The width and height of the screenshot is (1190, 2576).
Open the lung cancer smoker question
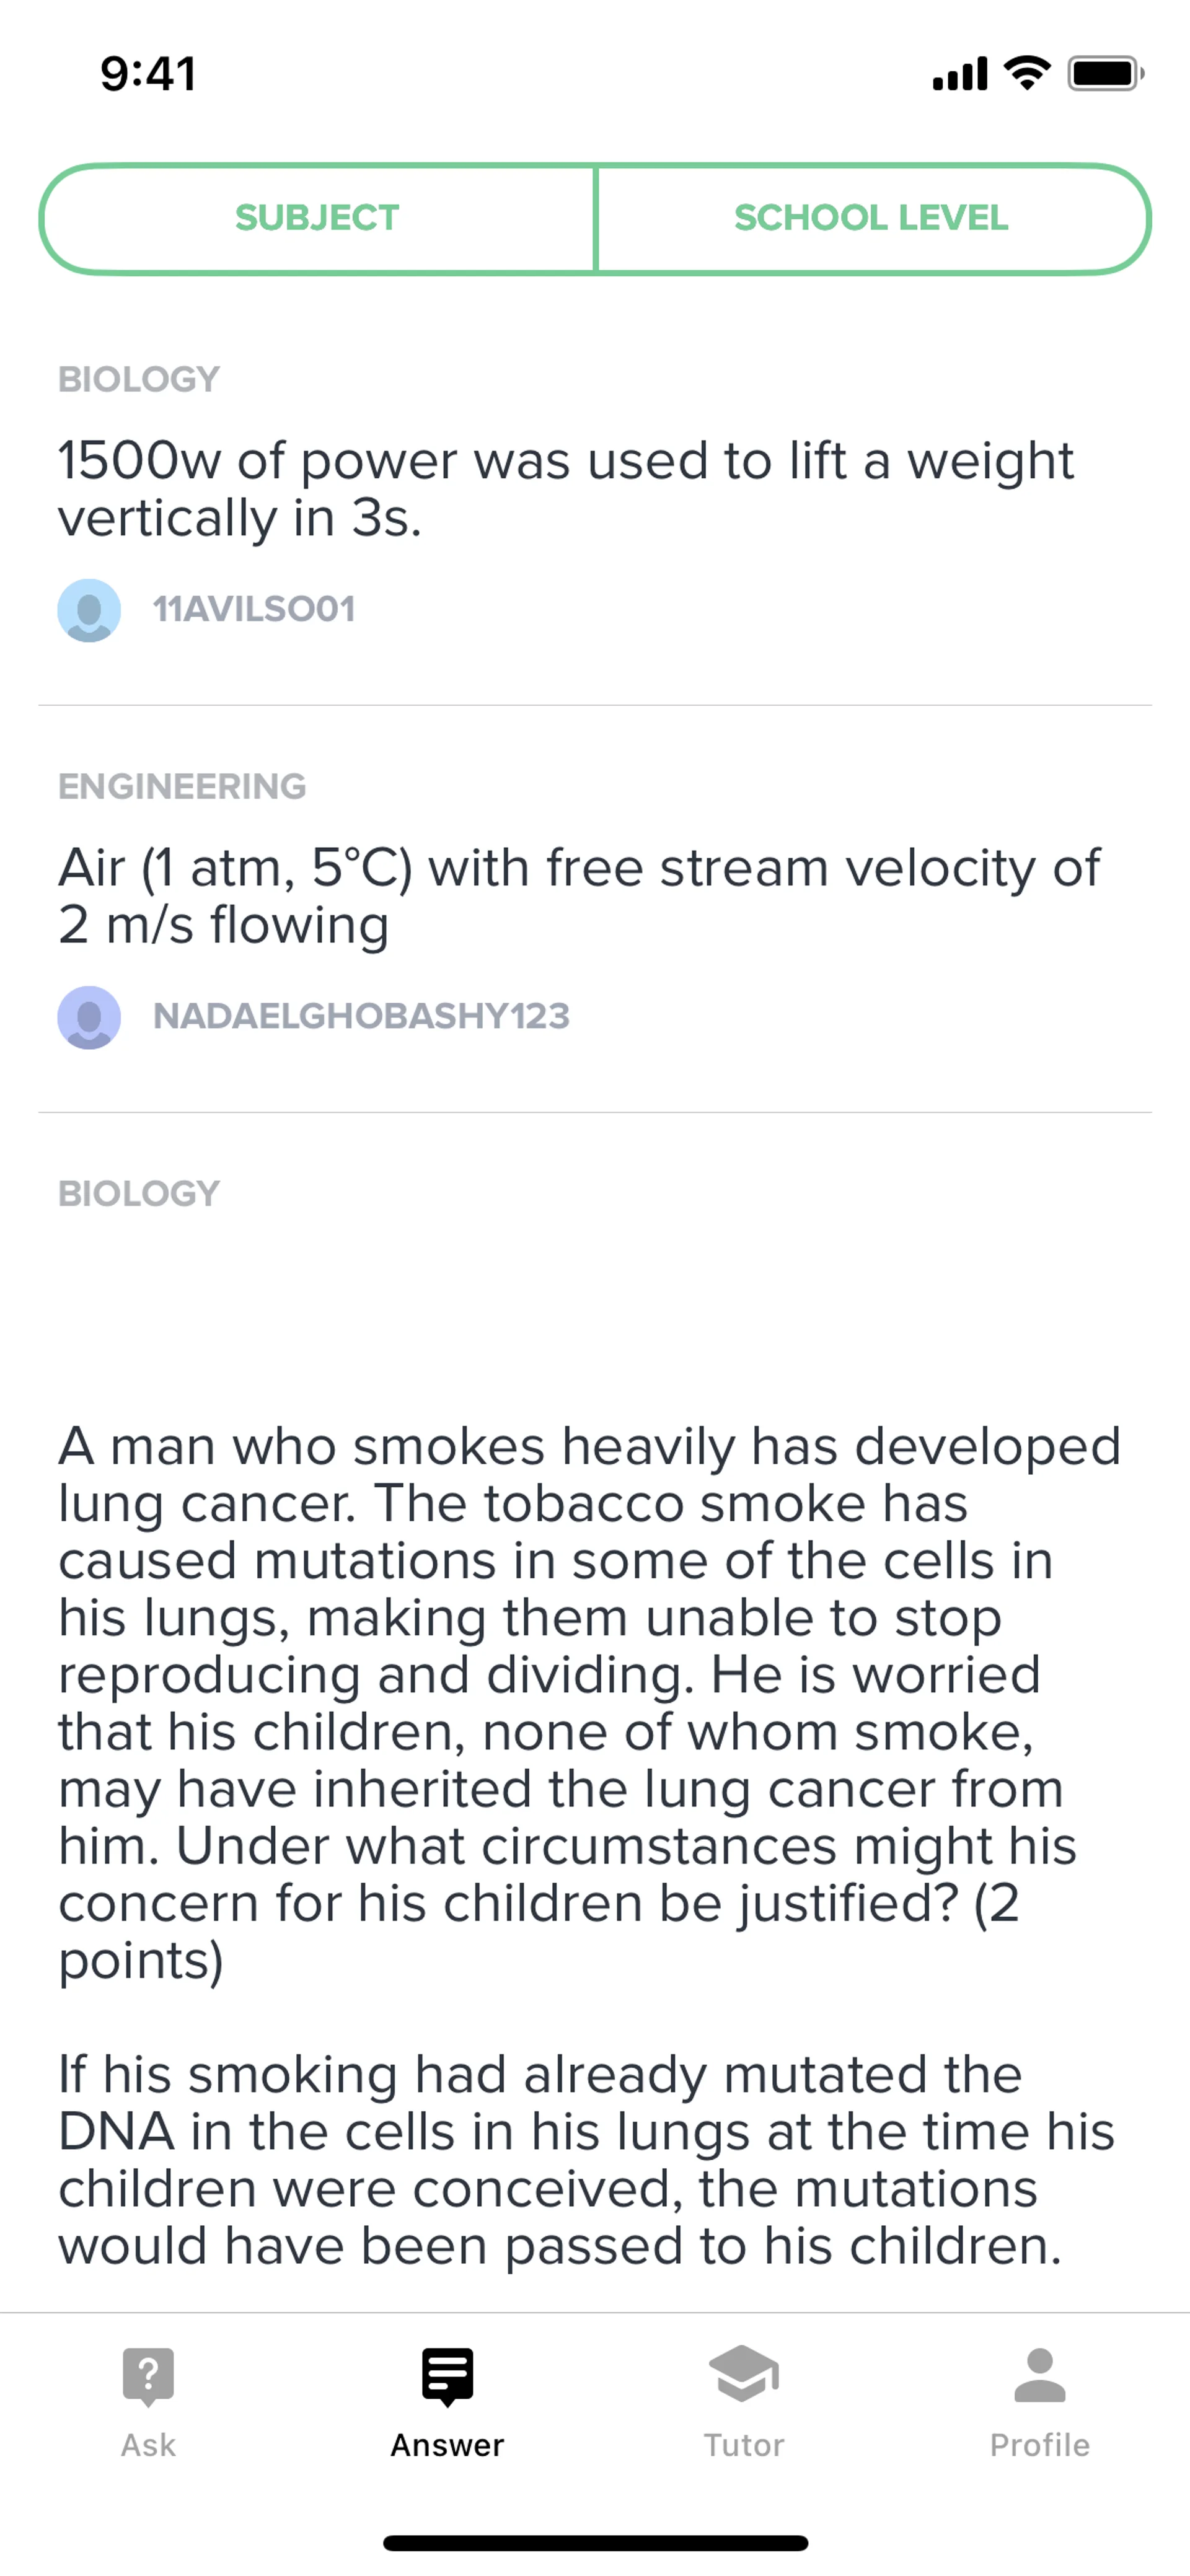pyautogui.click(x=588, y=1700)
